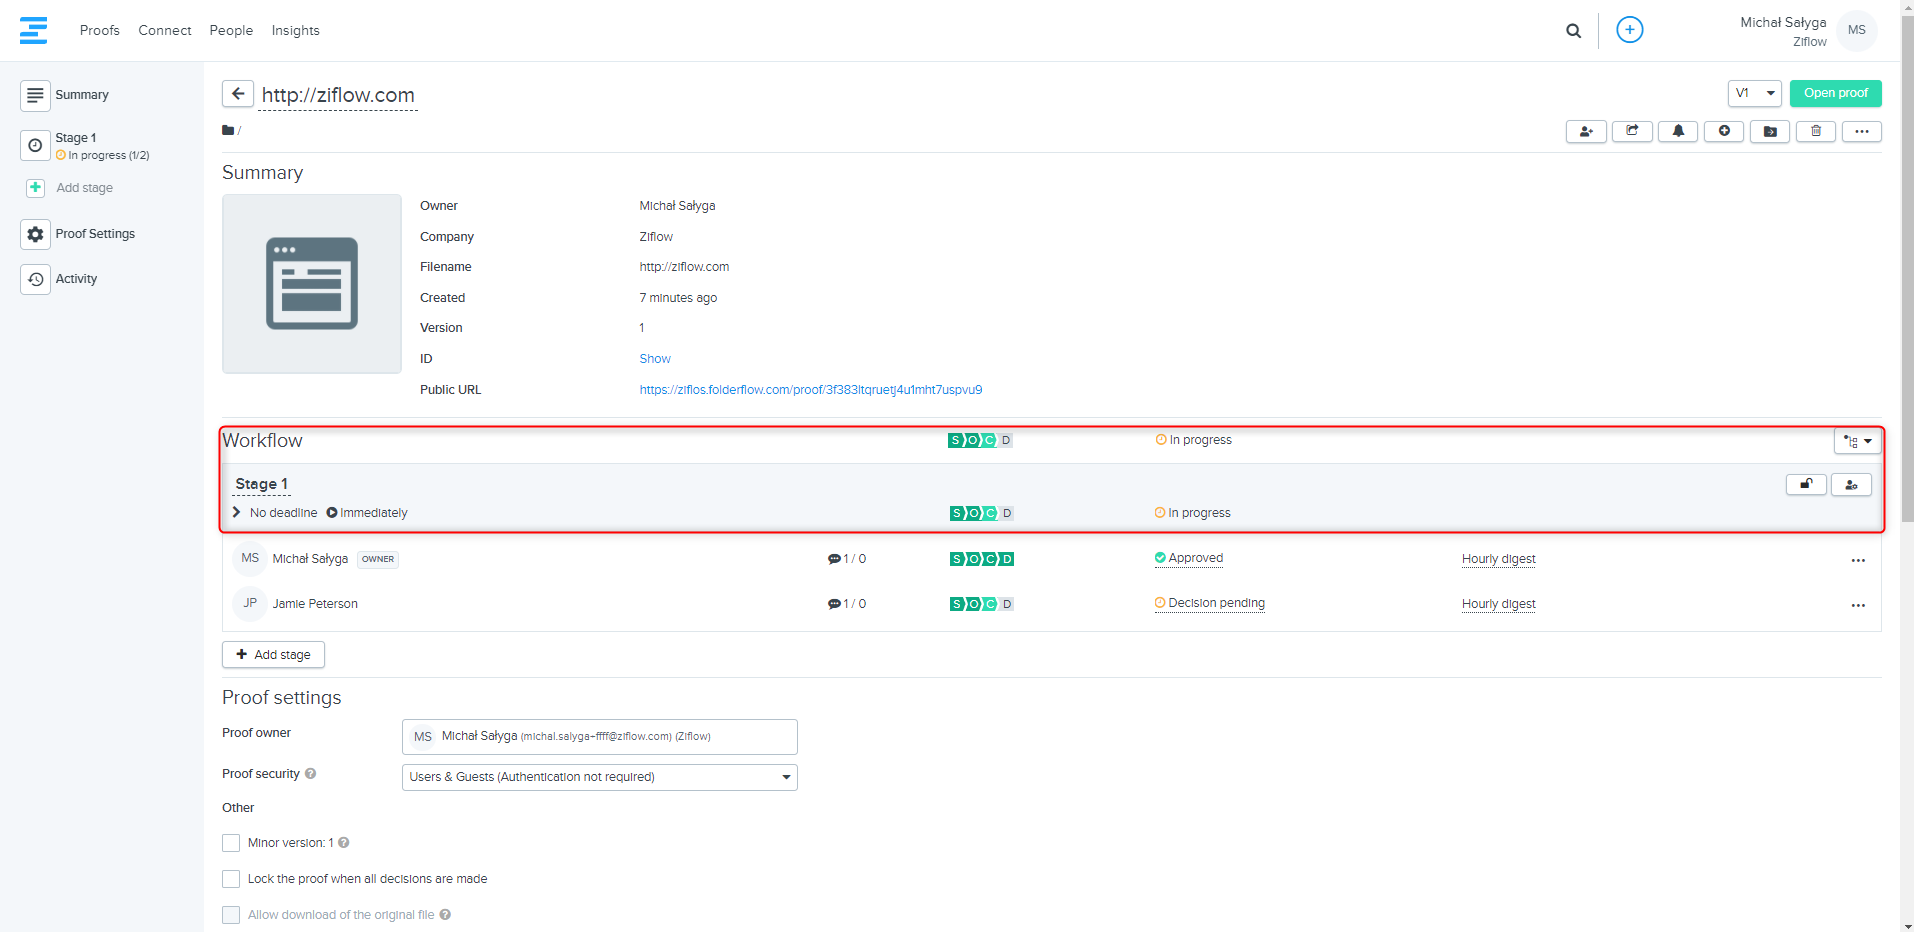Expand Stage 1 details chevron
Image resolution: width=1914 pixels, height=932 pixels.
(x=237, y=512)
